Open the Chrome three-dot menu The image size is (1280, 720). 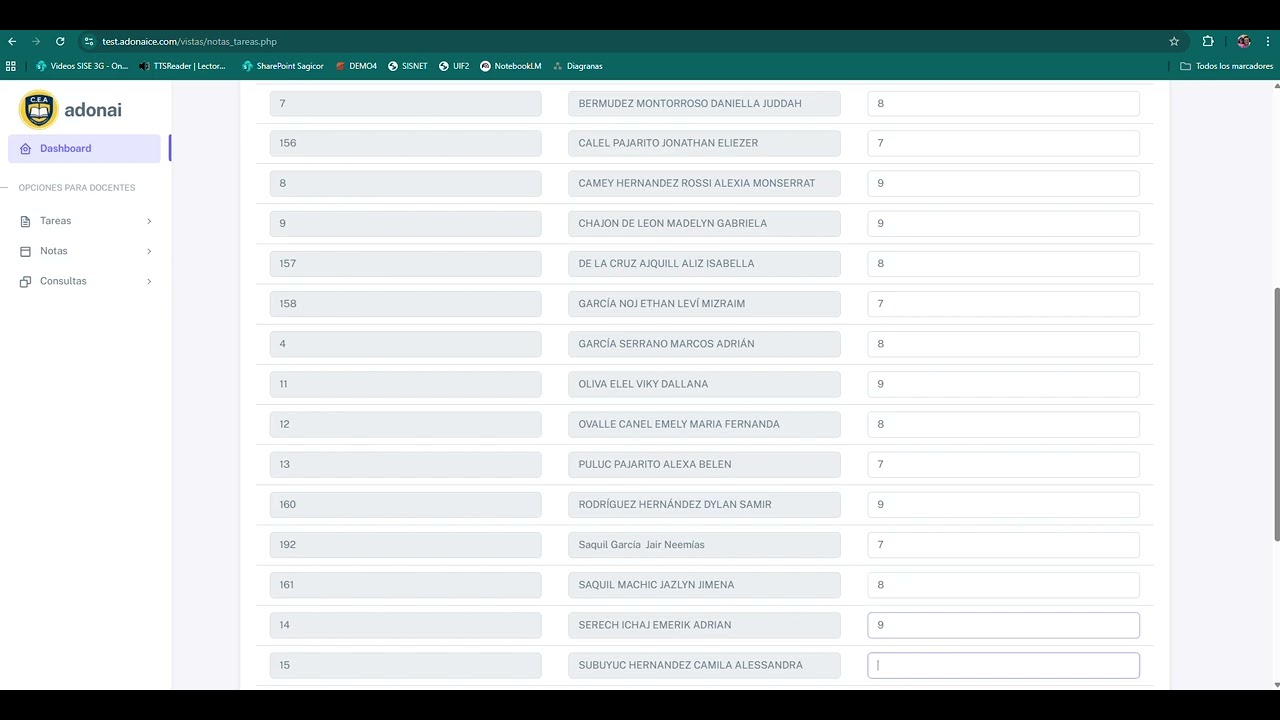(1269, 41)
